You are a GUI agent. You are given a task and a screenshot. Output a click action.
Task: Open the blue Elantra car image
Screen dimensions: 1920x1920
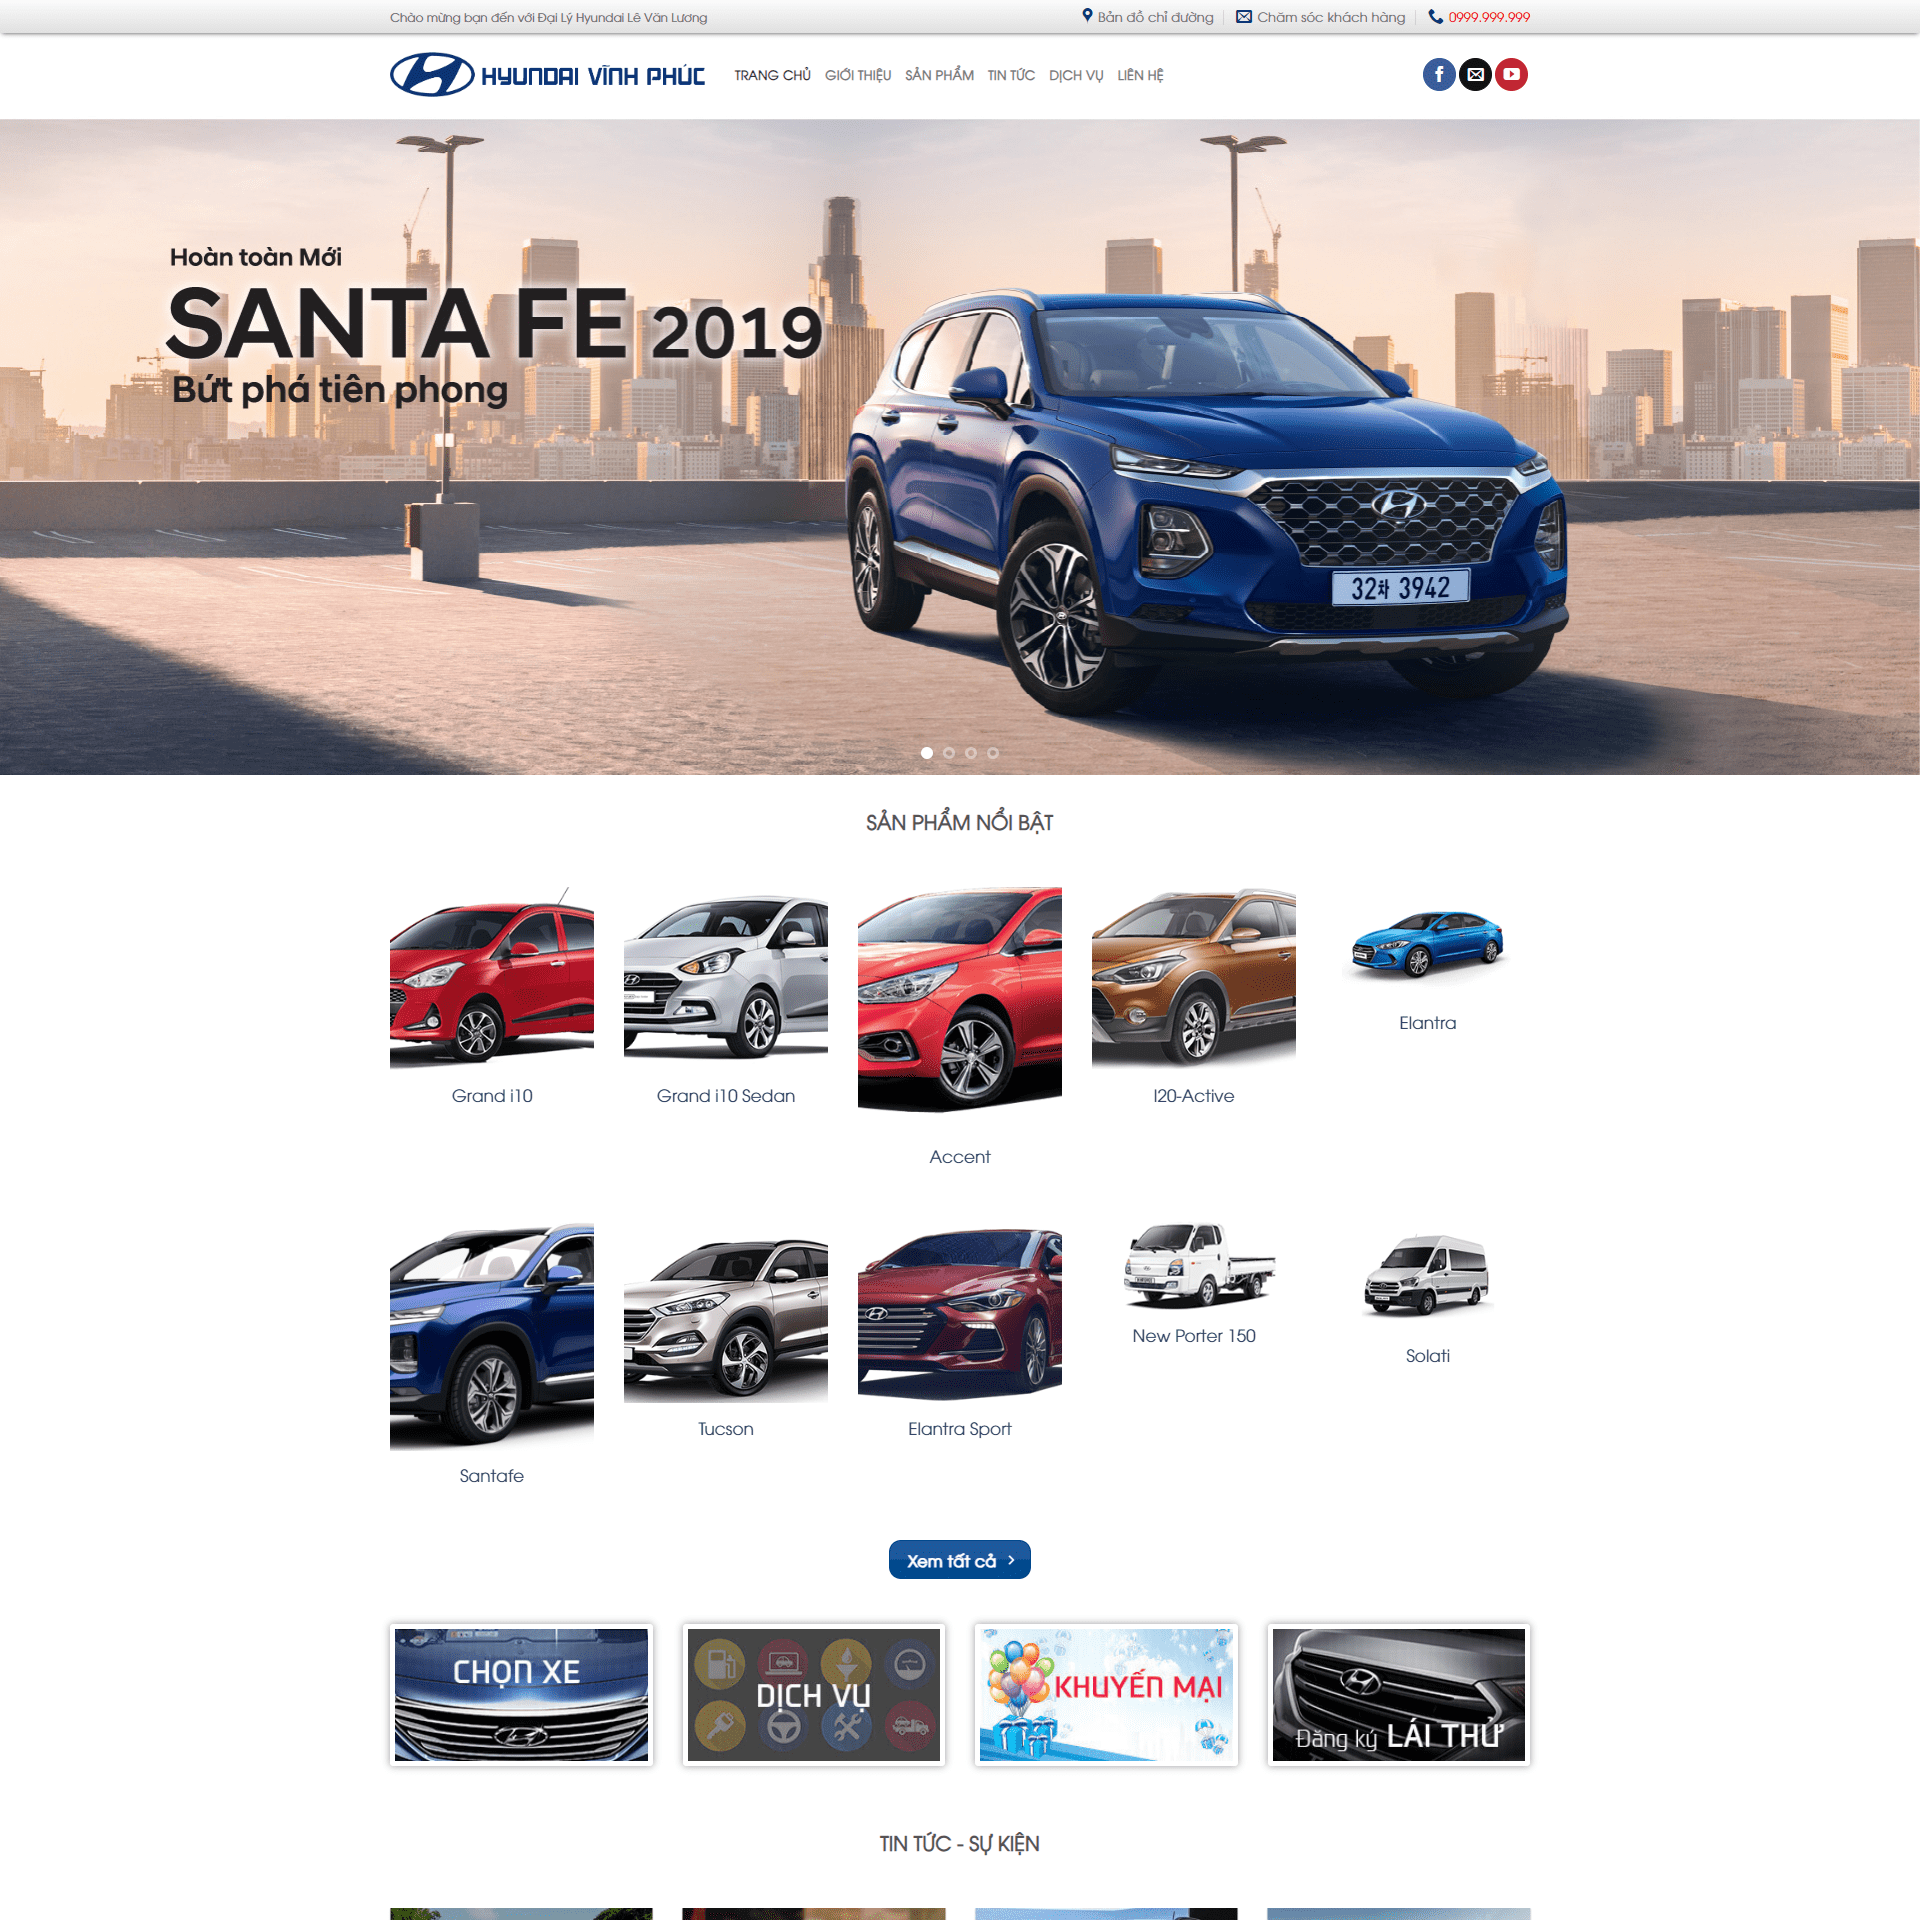[x=1428, y=943]
